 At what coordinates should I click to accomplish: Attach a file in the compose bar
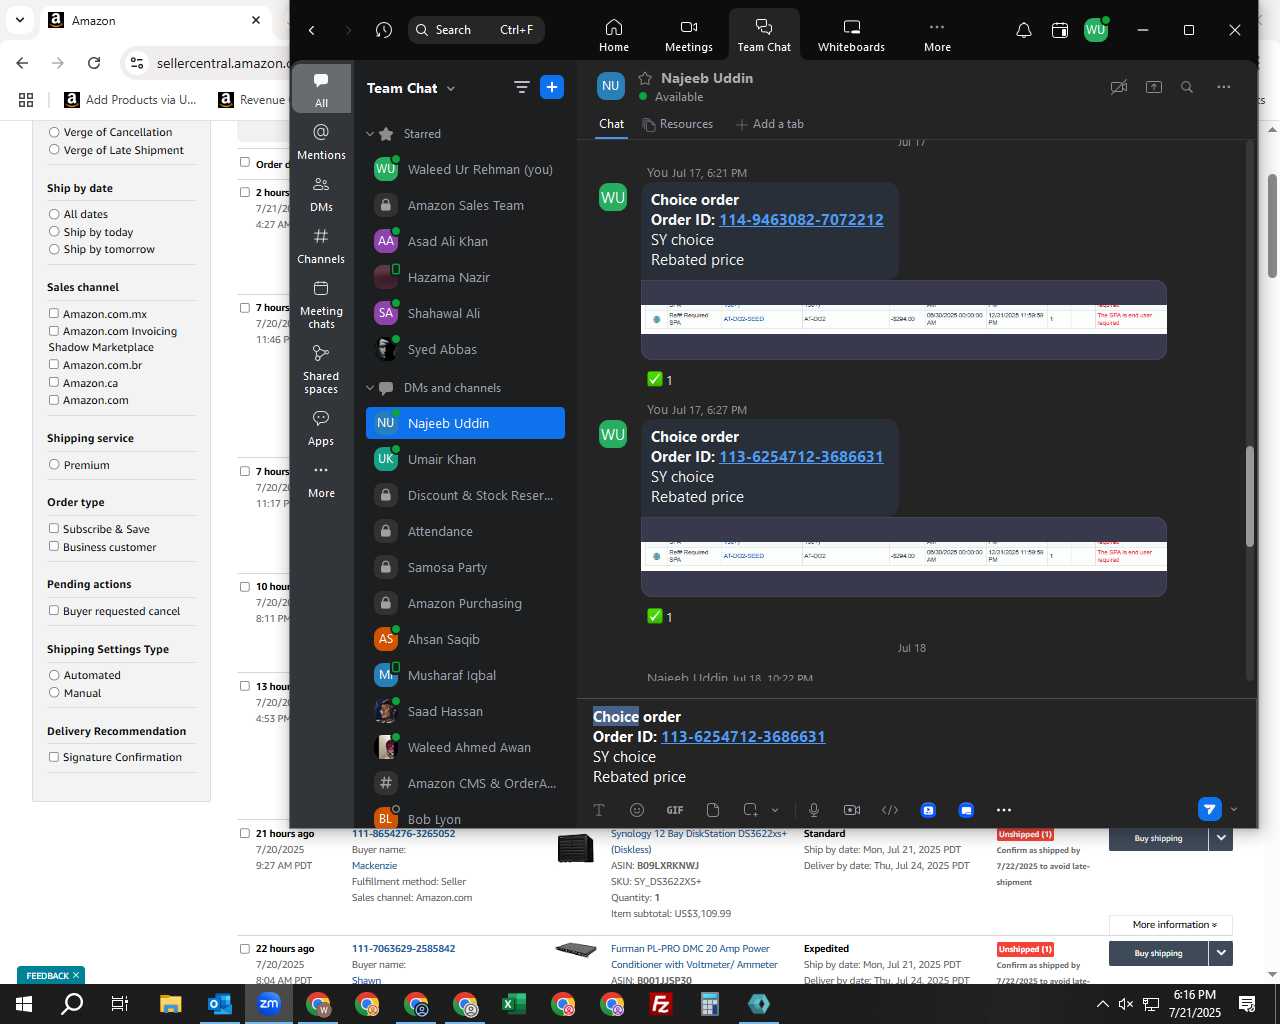coord(713,810)
